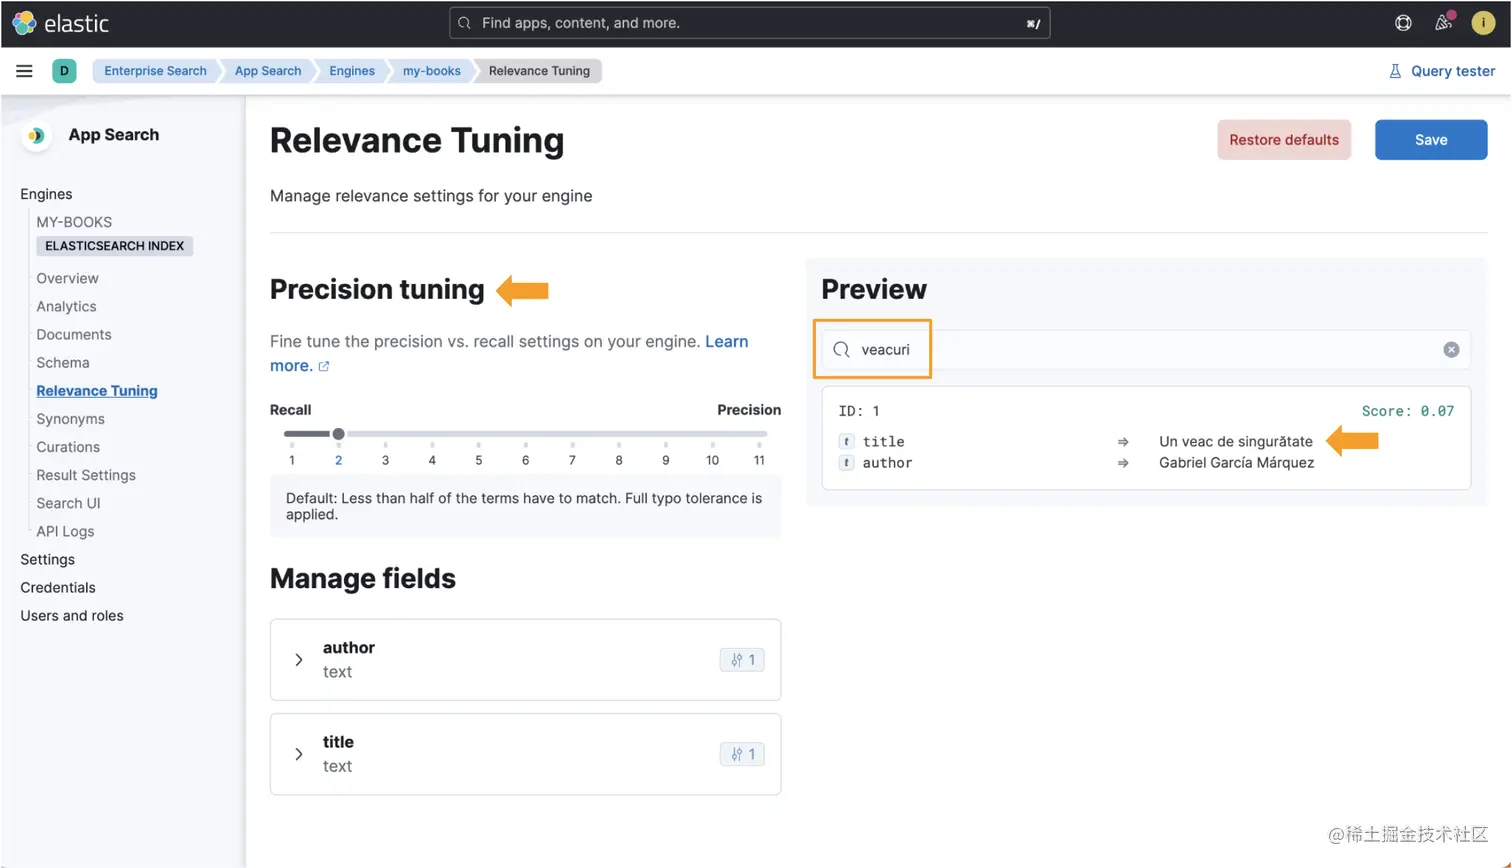Expand the title field settings
Image resolution: width=1512 pixels, height=868 pixels.
(298, 754)
